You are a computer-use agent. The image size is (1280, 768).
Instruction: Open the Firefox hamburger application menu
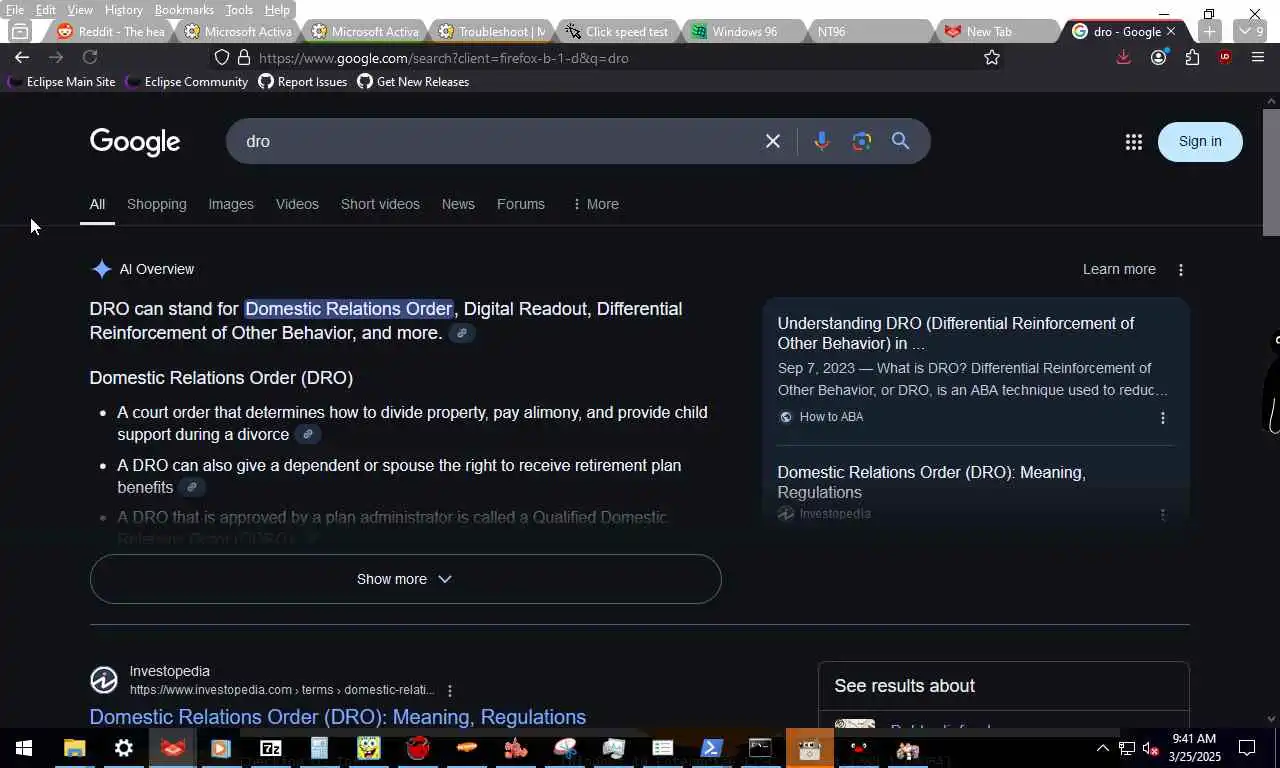point(1258,58)
